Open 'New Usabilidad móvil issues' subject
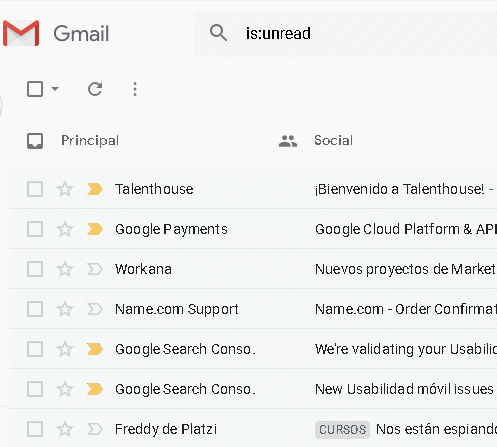The width and height of the screenshot is (497, 447). pos(404,389)
